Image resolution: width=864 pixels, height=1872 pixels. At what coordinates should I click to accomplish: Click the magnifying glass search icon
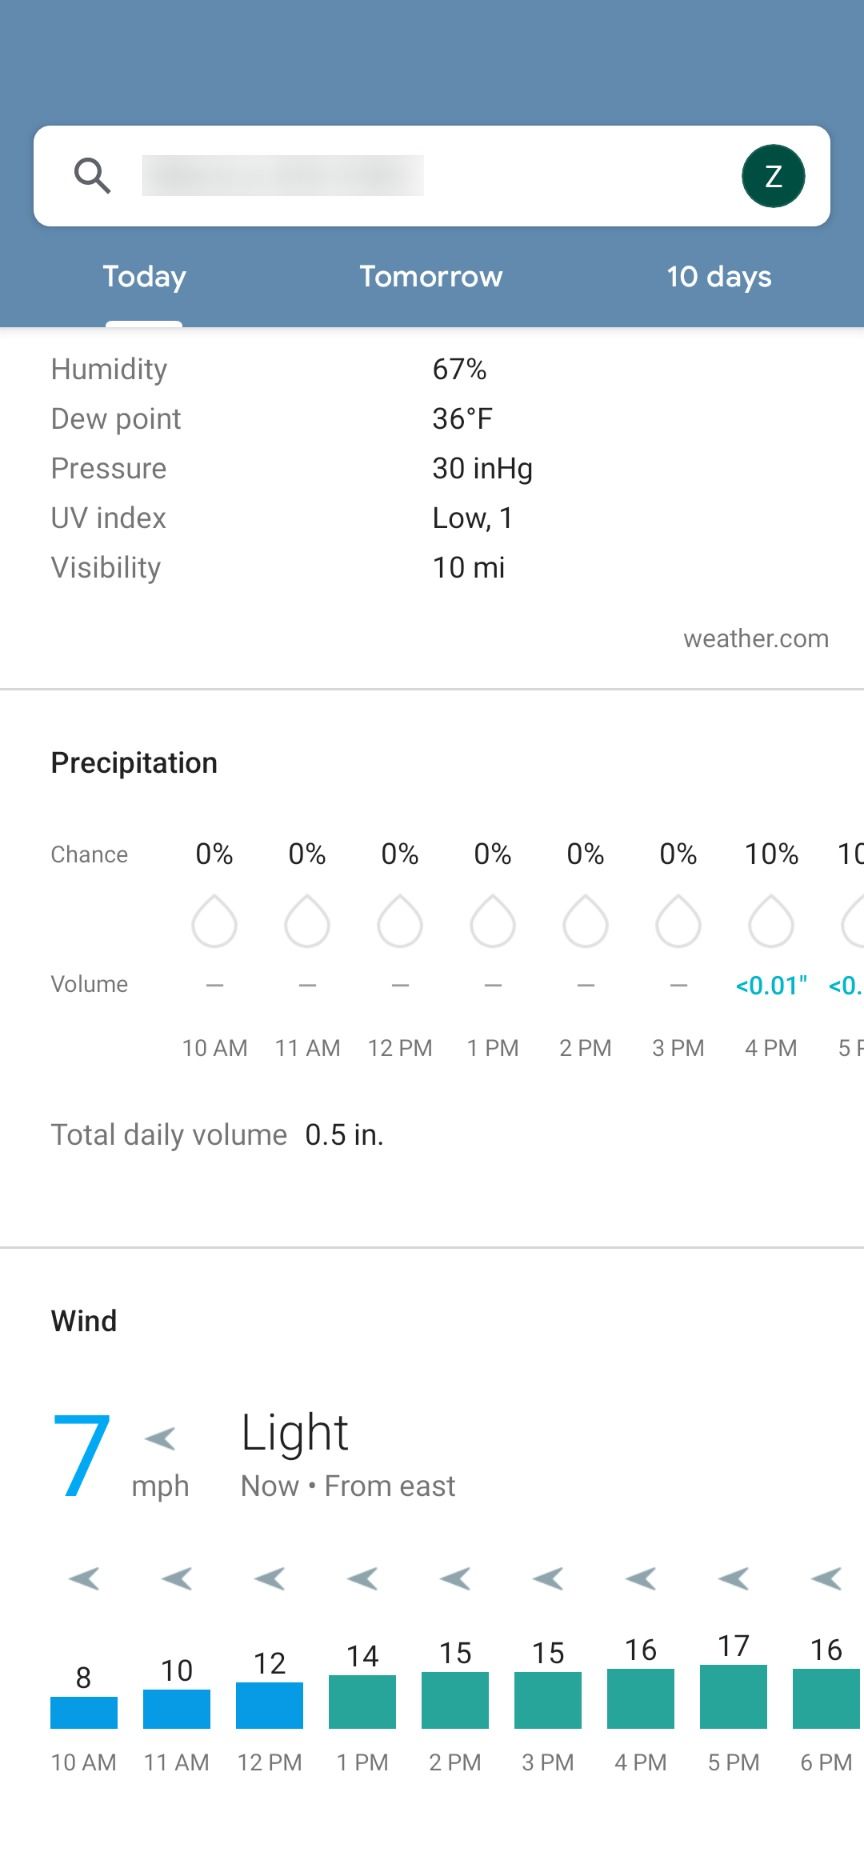(91, 175)
